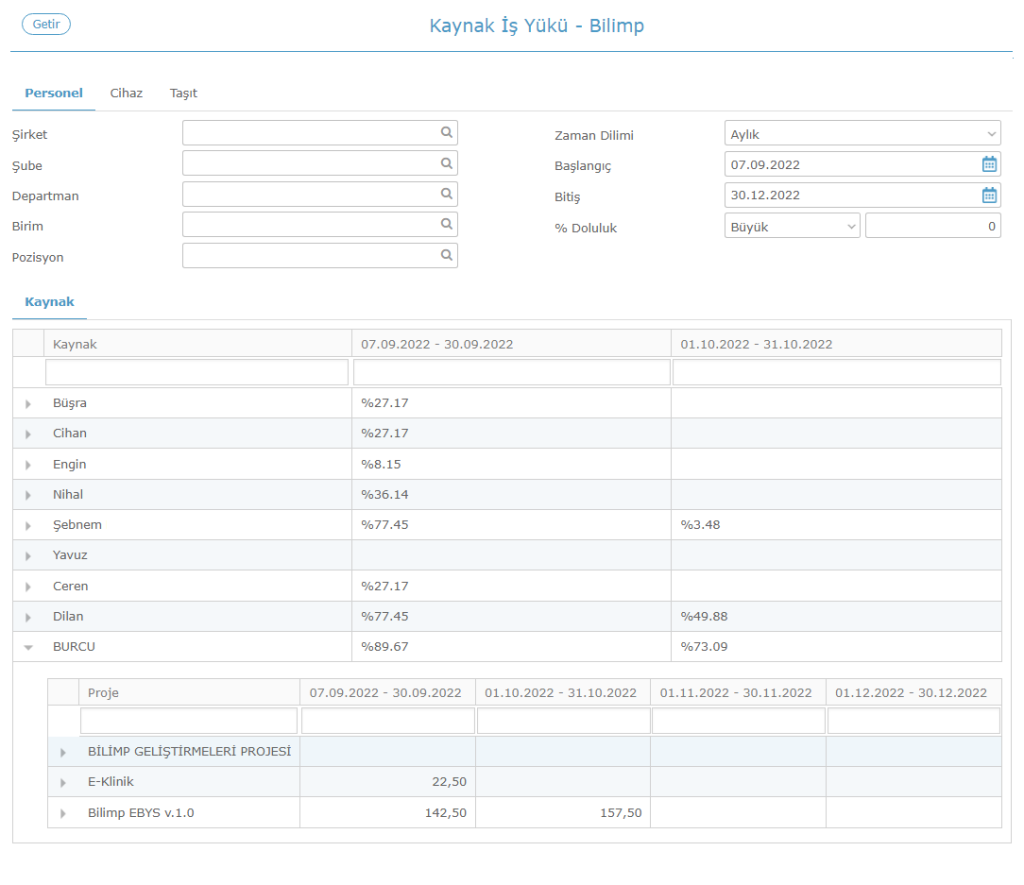Open the Bitiş date calendar icon
Image resolution: width=1024 pixels, height=885 pixels.
(989, 196)
